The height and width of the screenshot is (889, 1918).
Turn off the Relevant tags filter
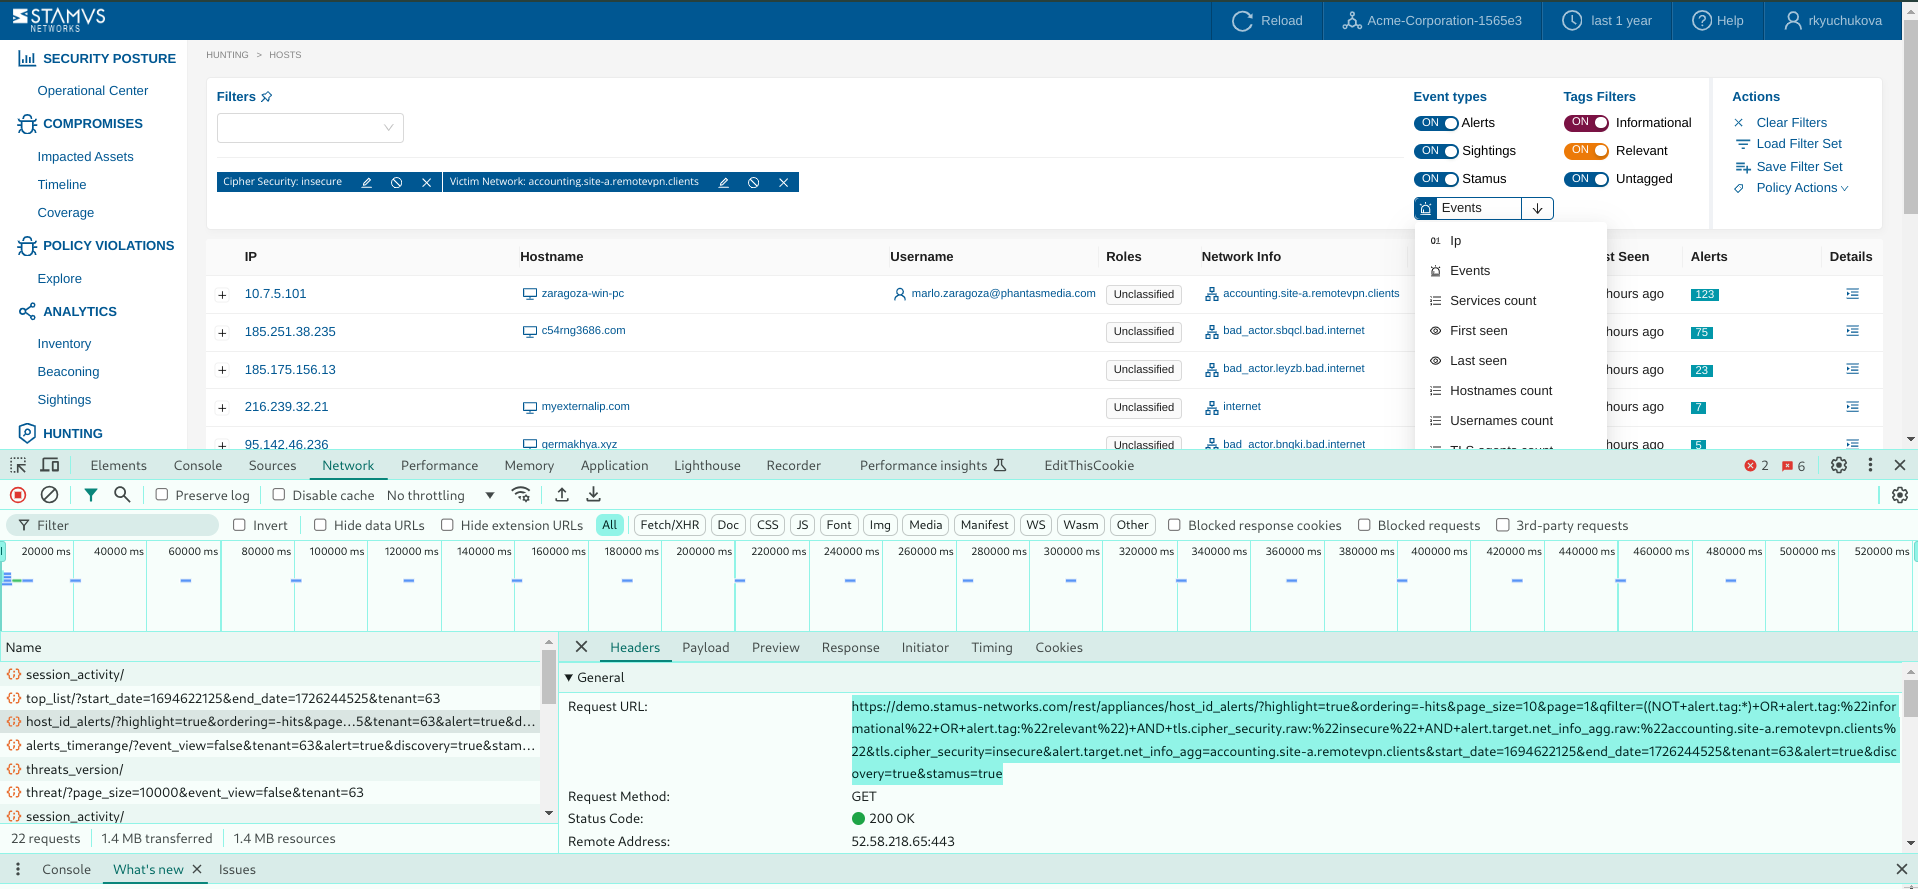tap(1586, 151)
